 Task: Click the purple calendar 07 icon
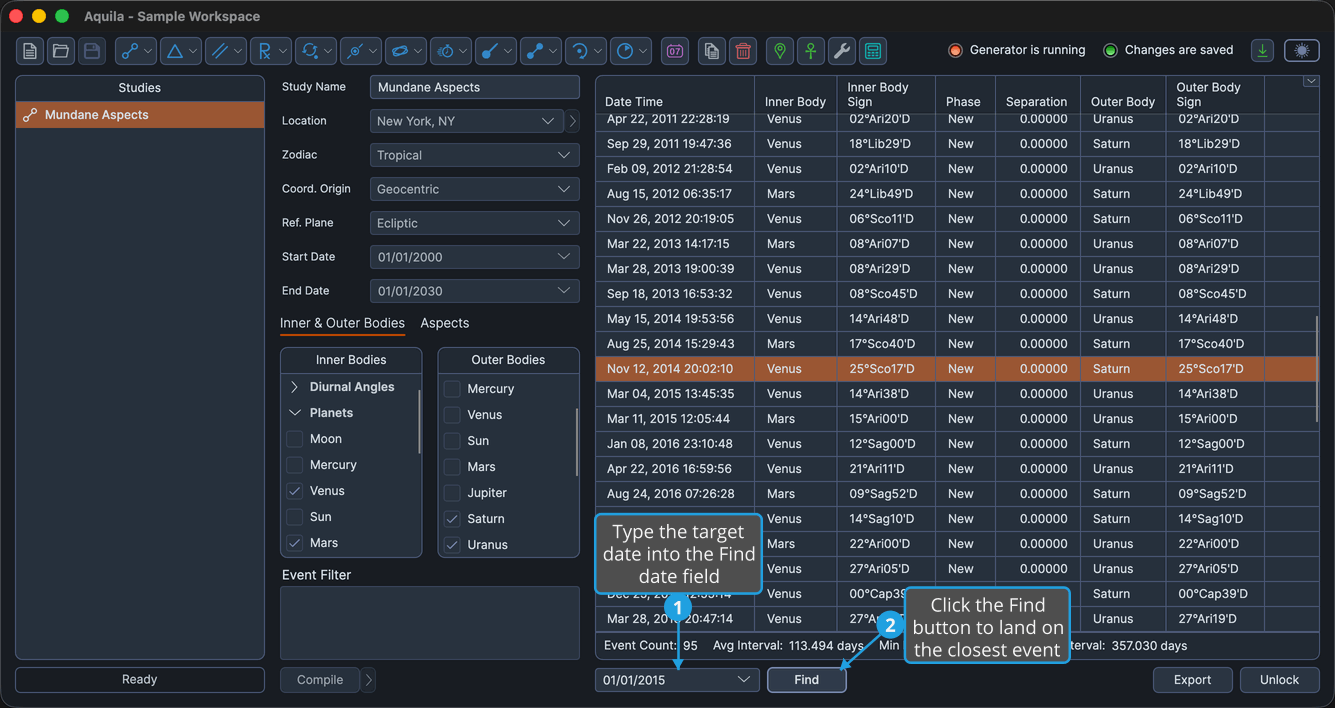click(675, 51)
